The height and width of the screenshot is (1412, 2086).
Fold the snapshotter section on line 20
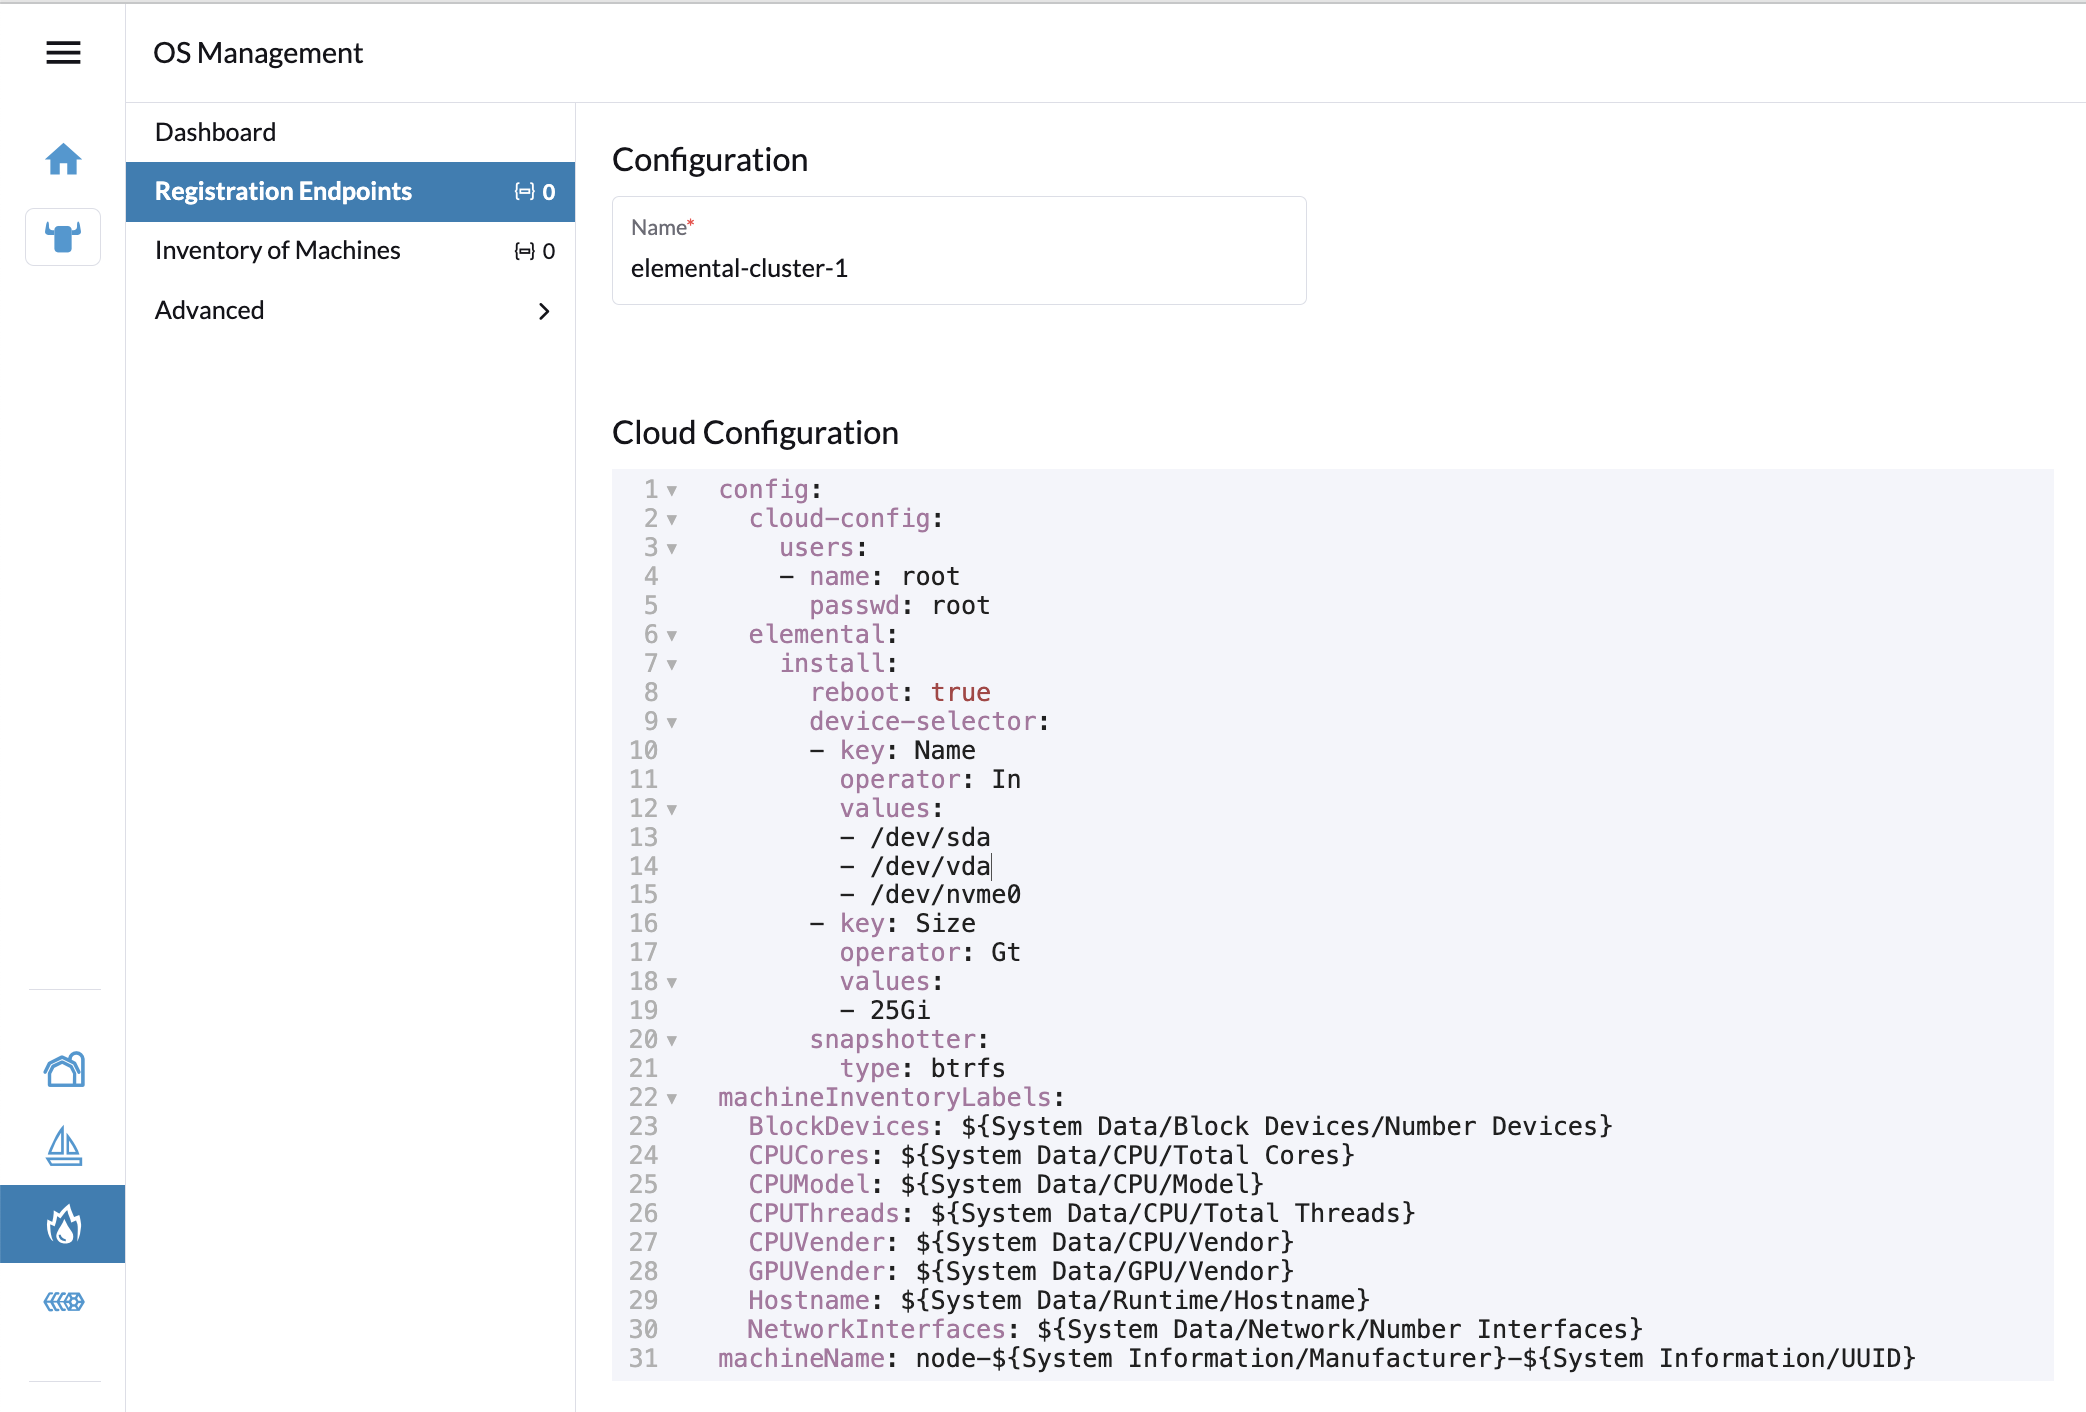(x=672, y=1041)
